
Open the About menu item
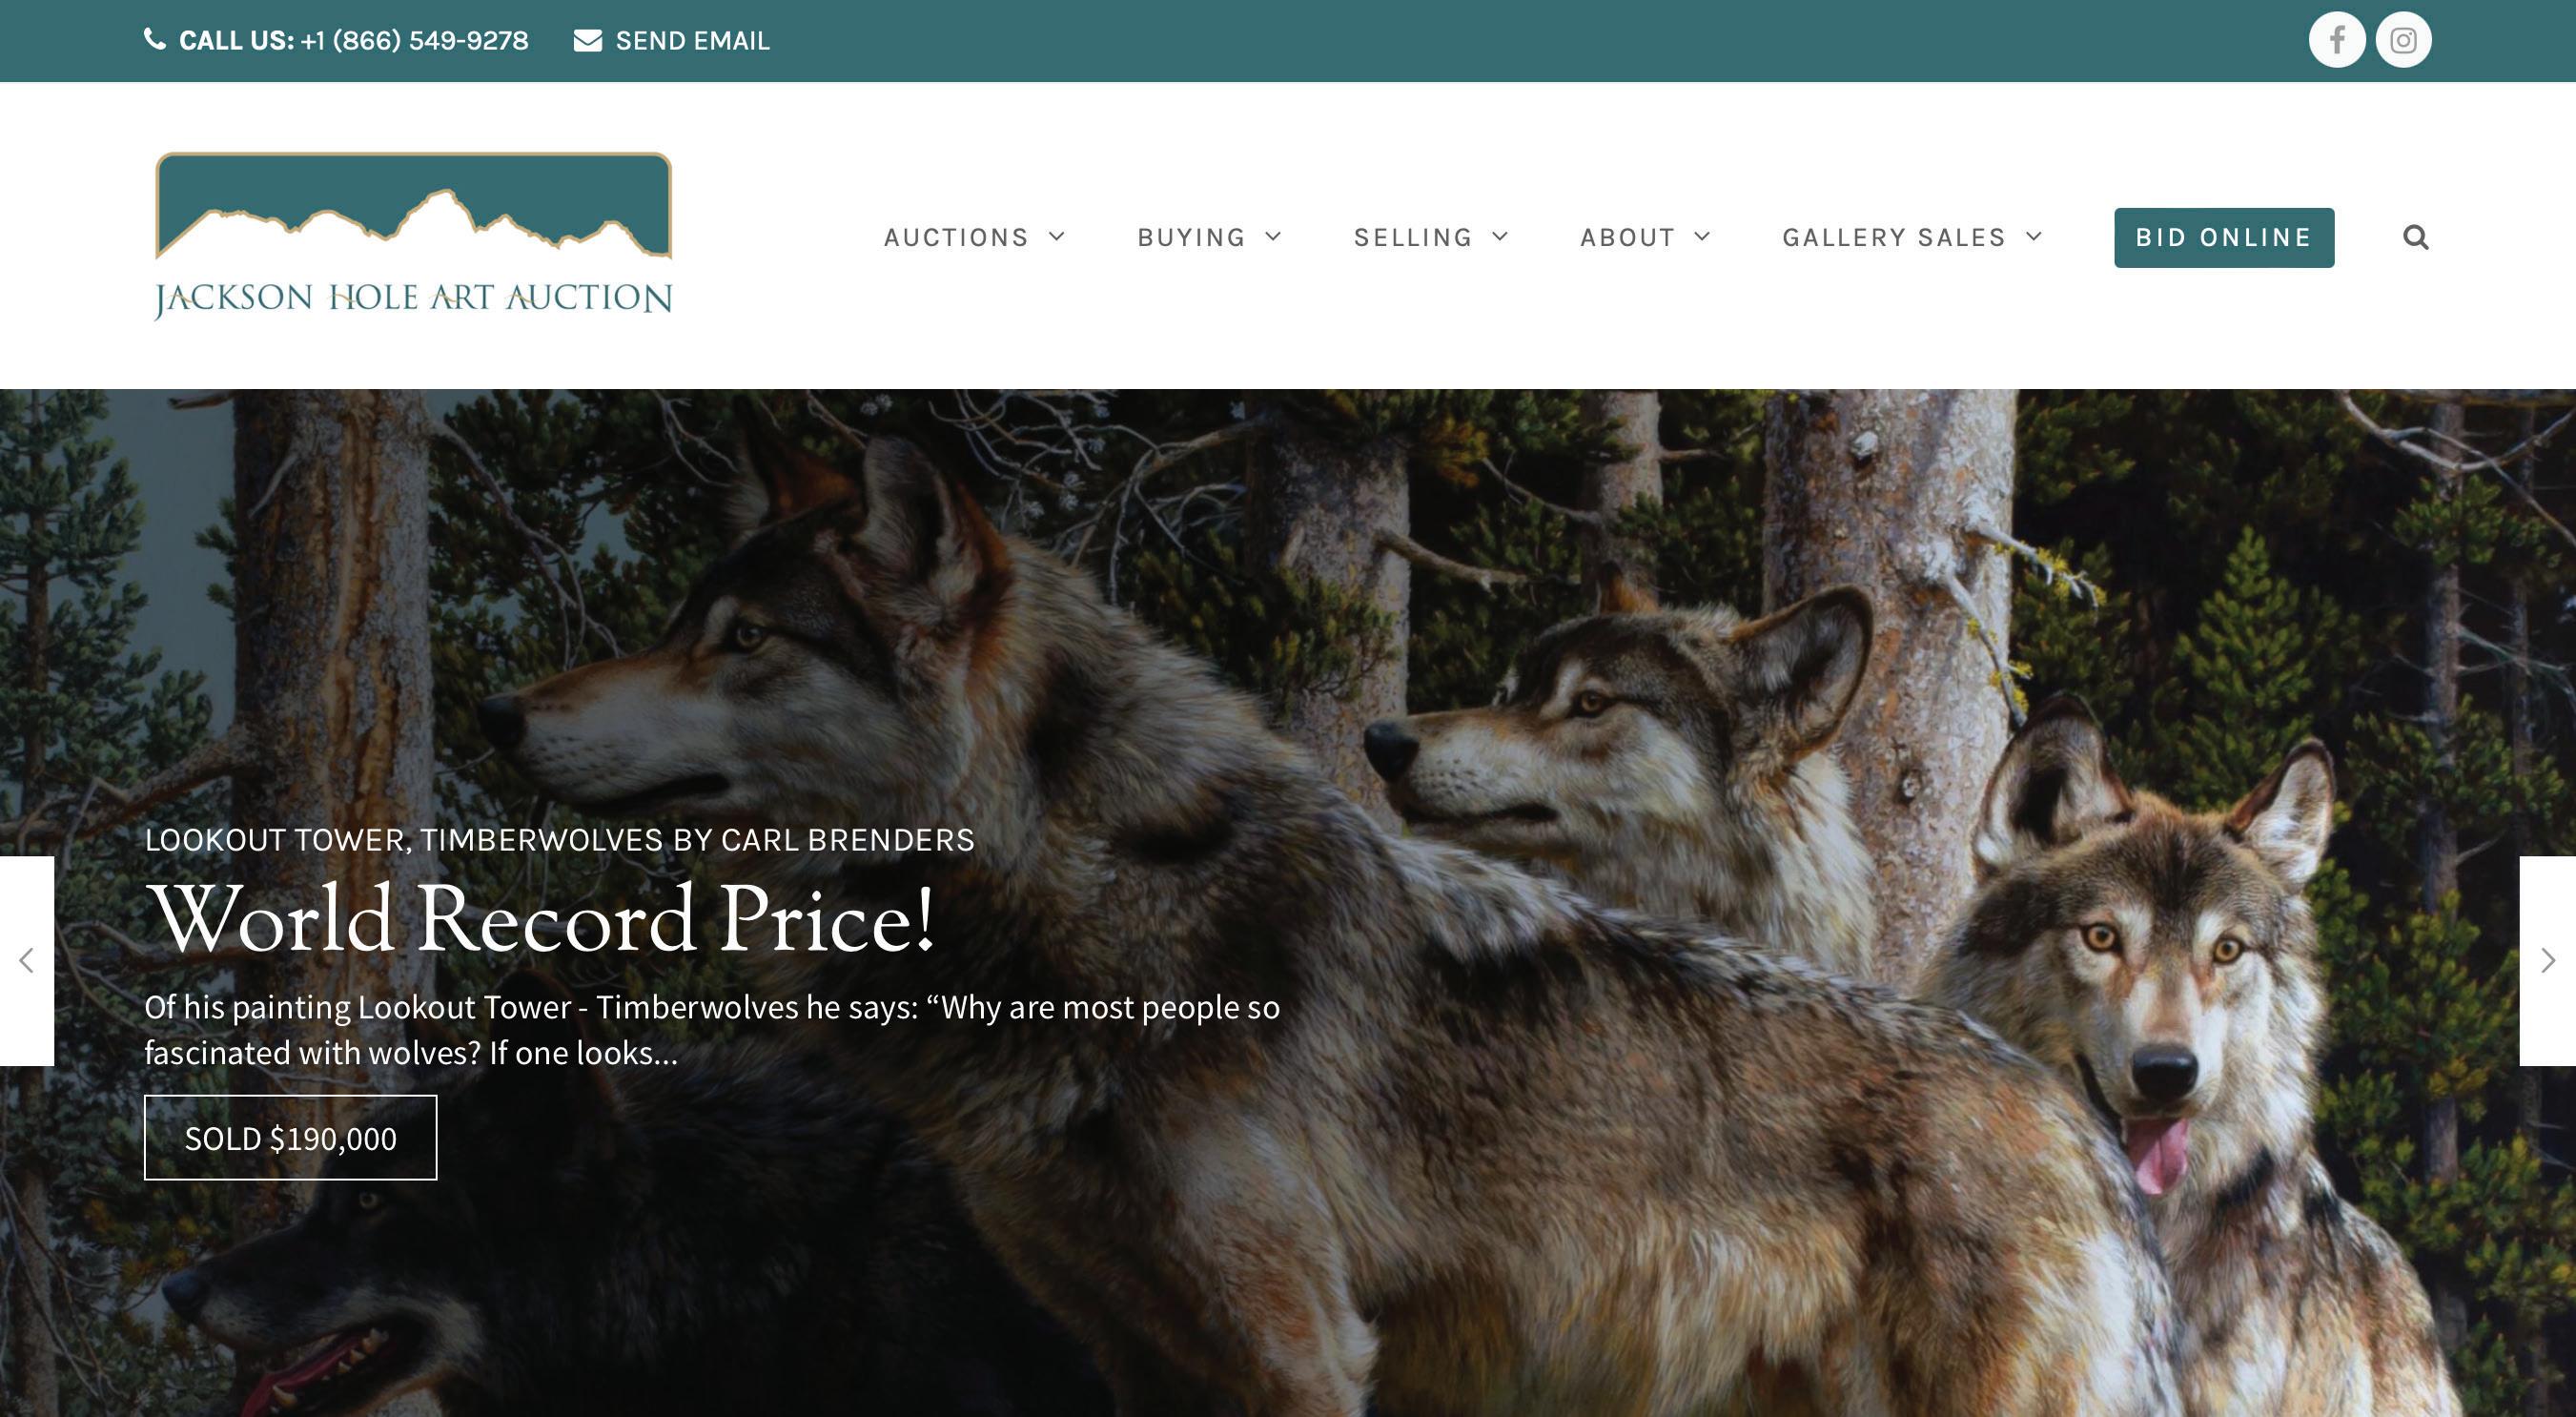(x=1627, y=237)
